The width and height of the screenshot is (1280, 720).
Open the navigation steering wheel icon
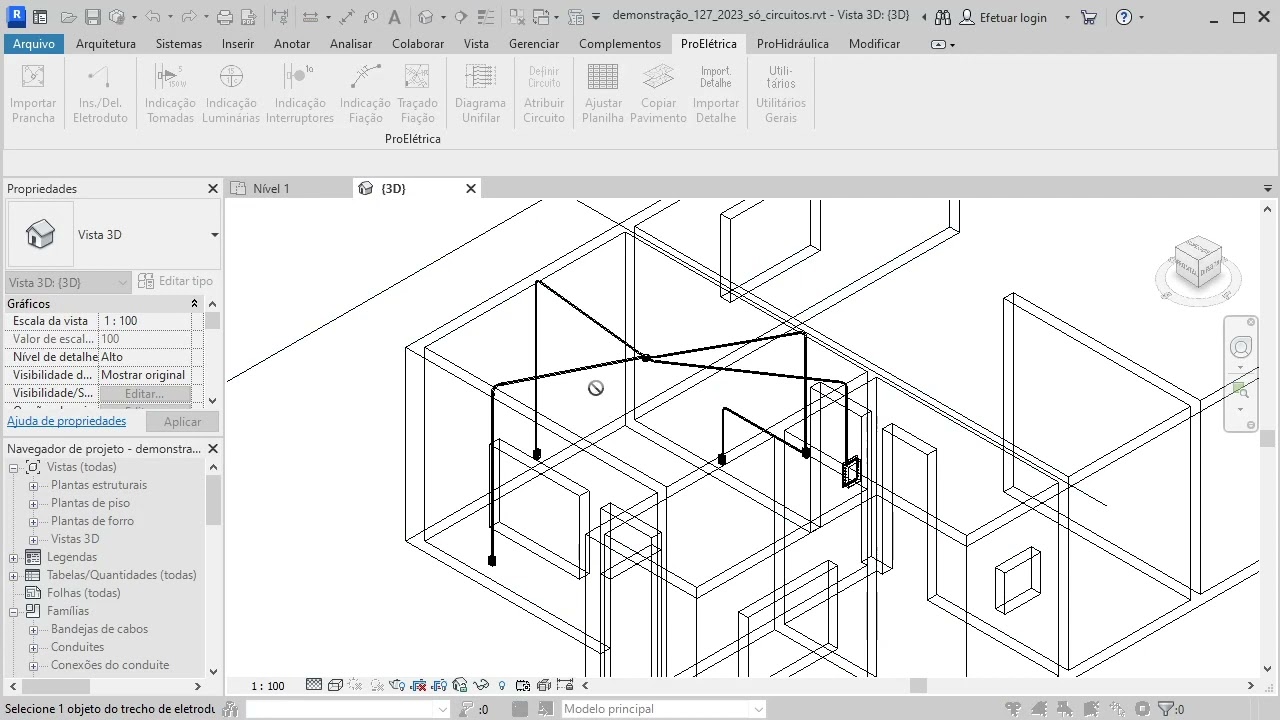click(1241, 347)
